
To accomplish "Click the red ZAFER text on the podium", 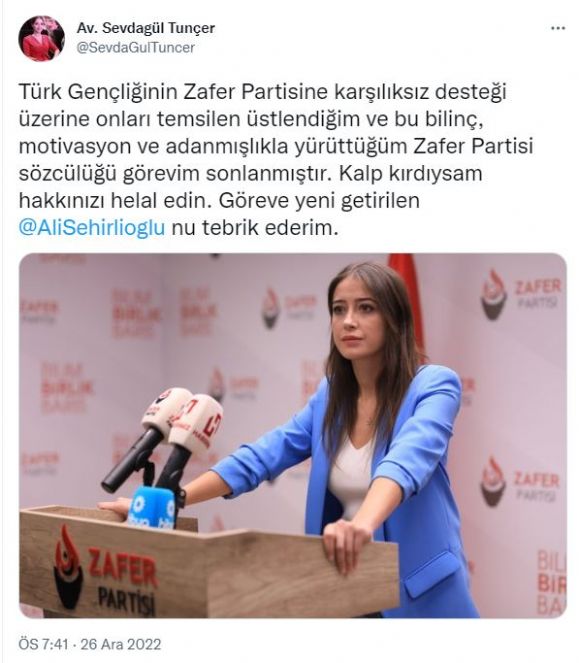I will click(123, 567).
